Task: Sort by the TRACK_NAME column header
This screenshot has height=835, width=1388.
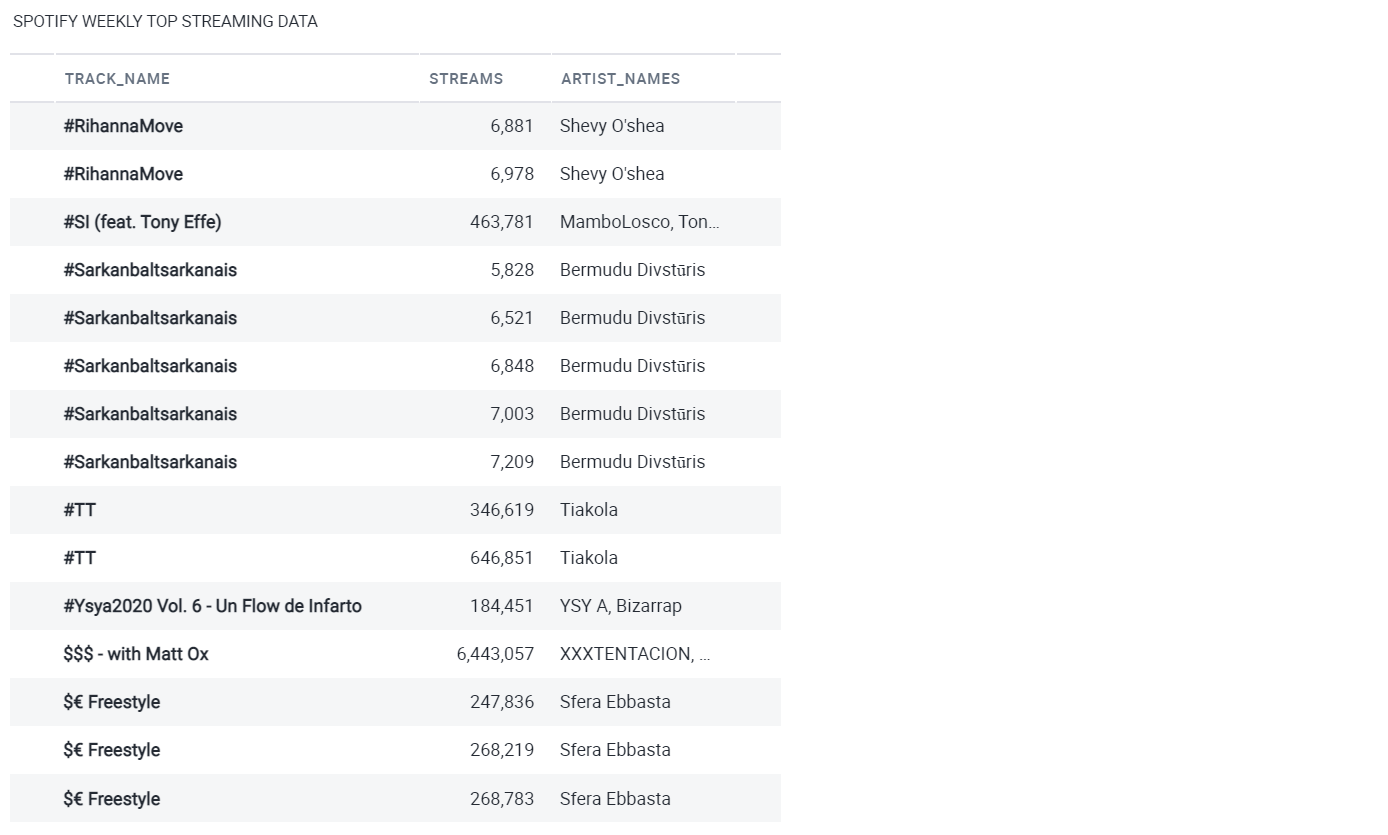Action: (117, 79)
